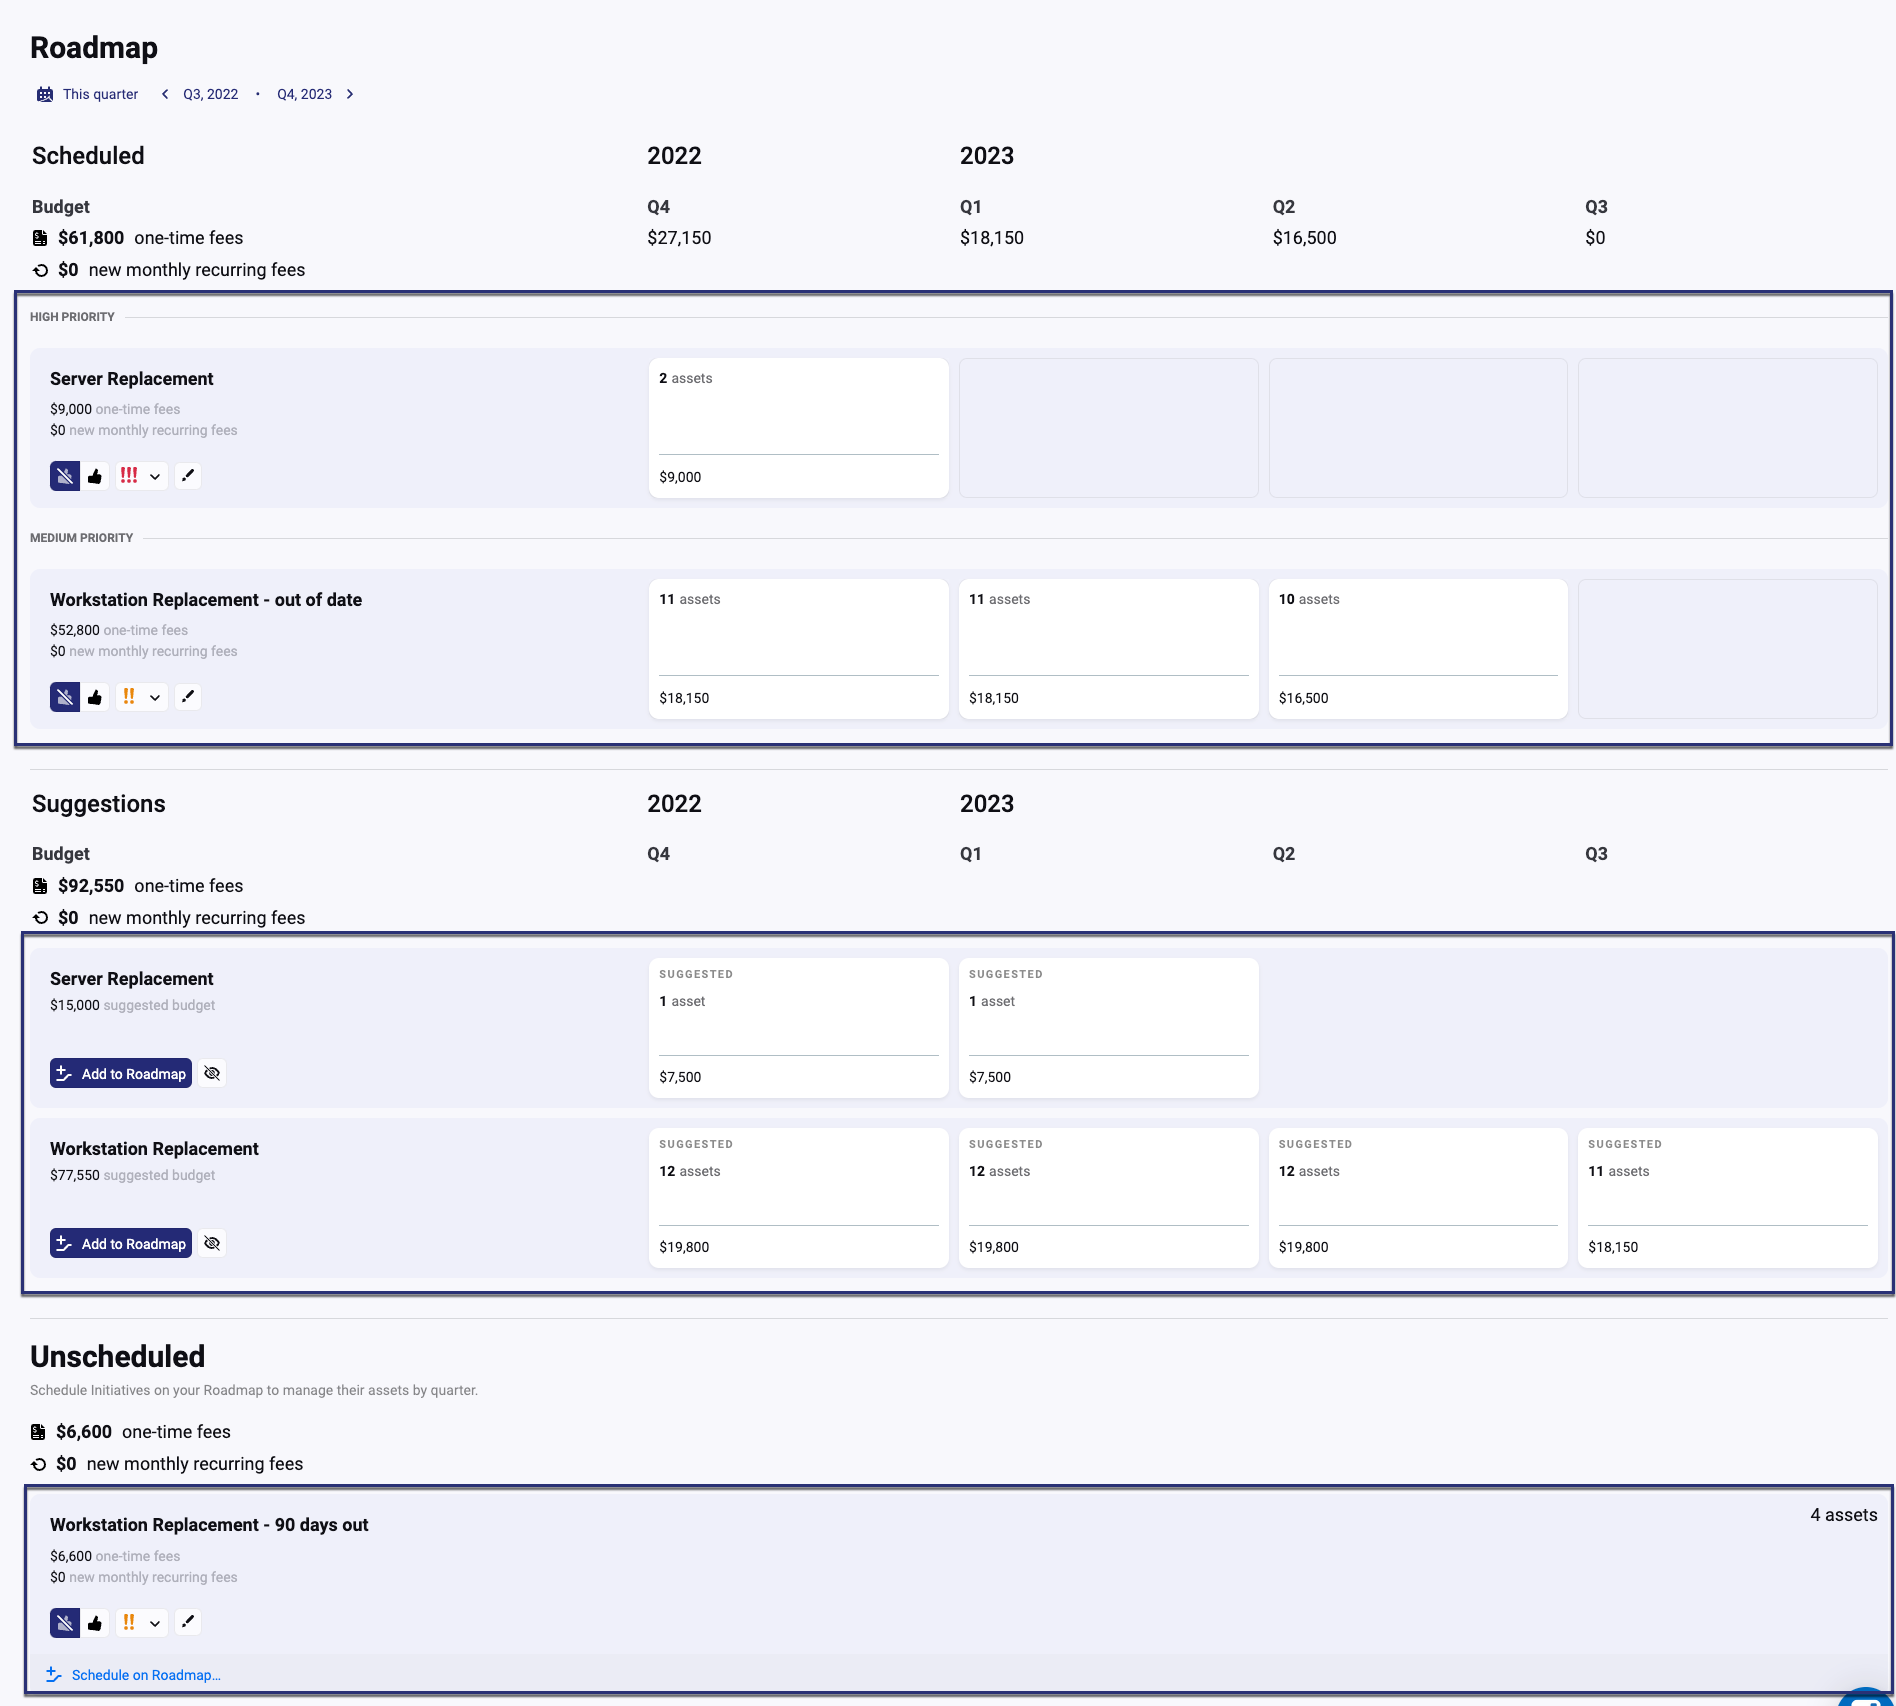Click the edit pencil on Workstation Replacement - 90 days out
This screenshot has width=1896, height=1706.
click(188, 1622)
